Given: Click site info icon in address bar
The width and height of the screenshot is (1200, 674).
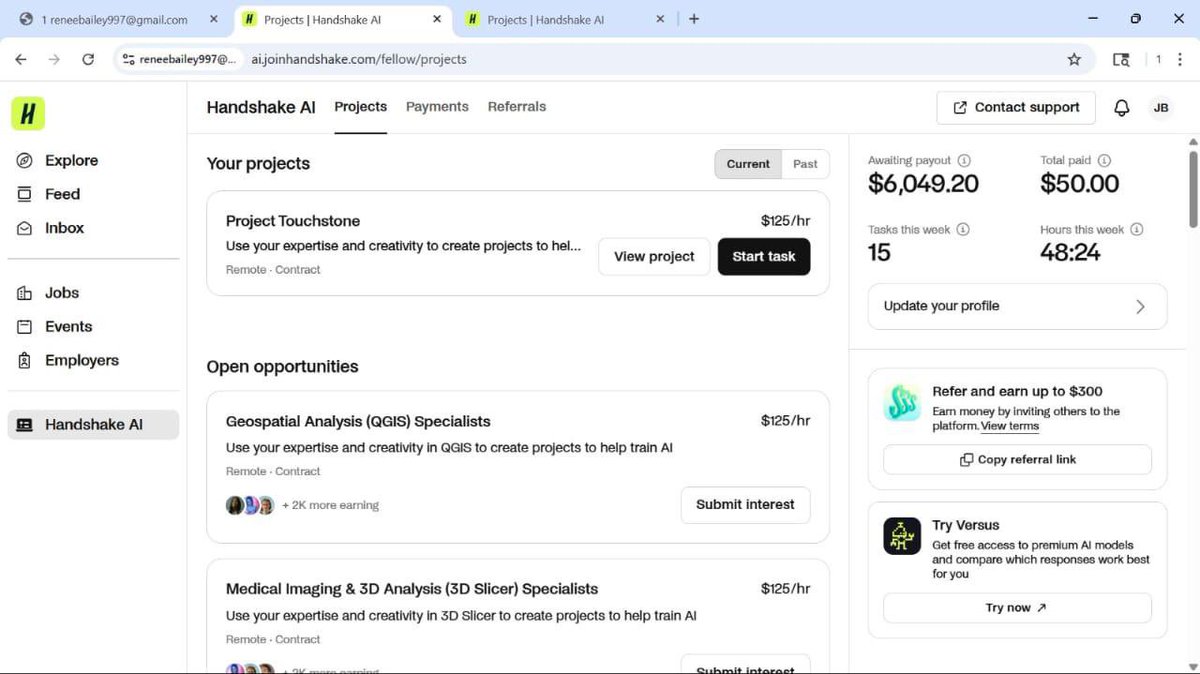Looking at the screenshot, I should [x=128, y=59].
